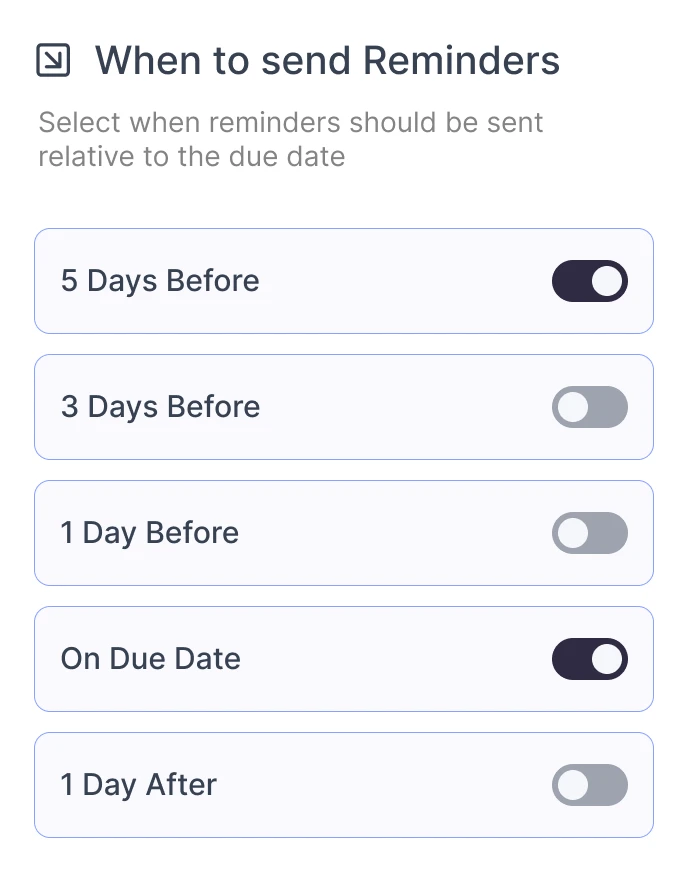The width and height of the screenshot is (684, 888).
Task: Click the "relative to the due date" text
Action: 192,157
